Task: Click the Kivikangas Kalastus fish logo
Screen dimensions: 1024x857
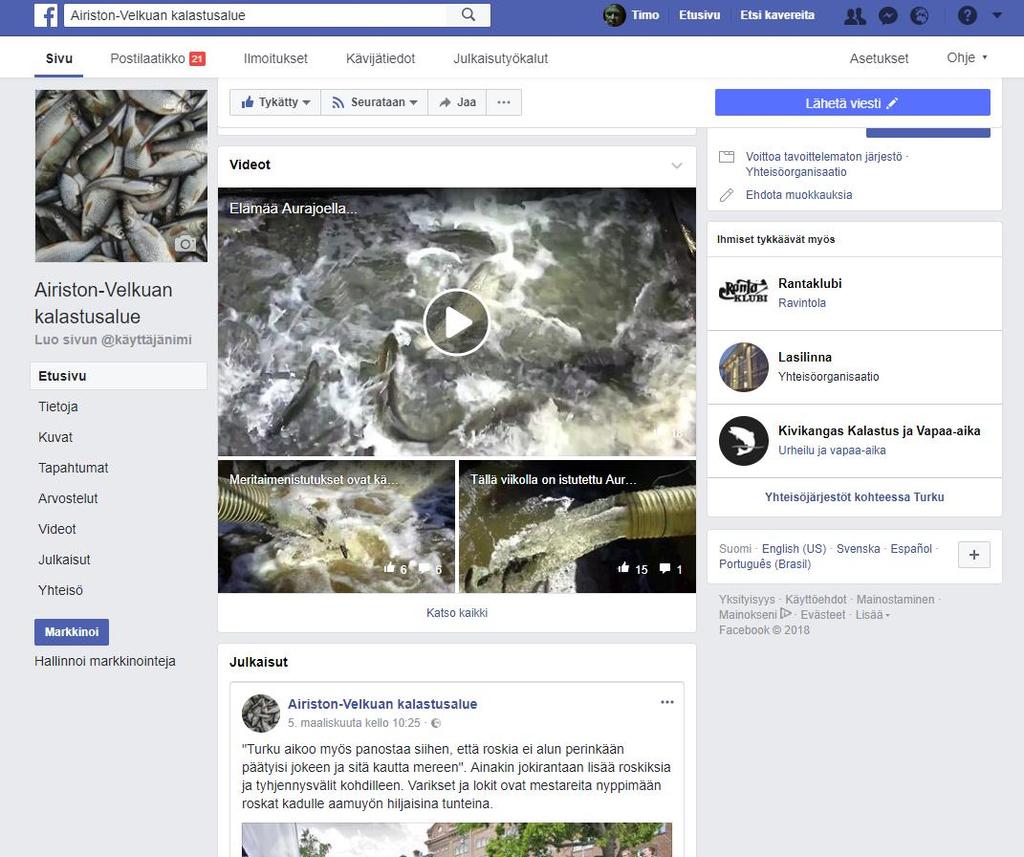Action: pos(743,441)
